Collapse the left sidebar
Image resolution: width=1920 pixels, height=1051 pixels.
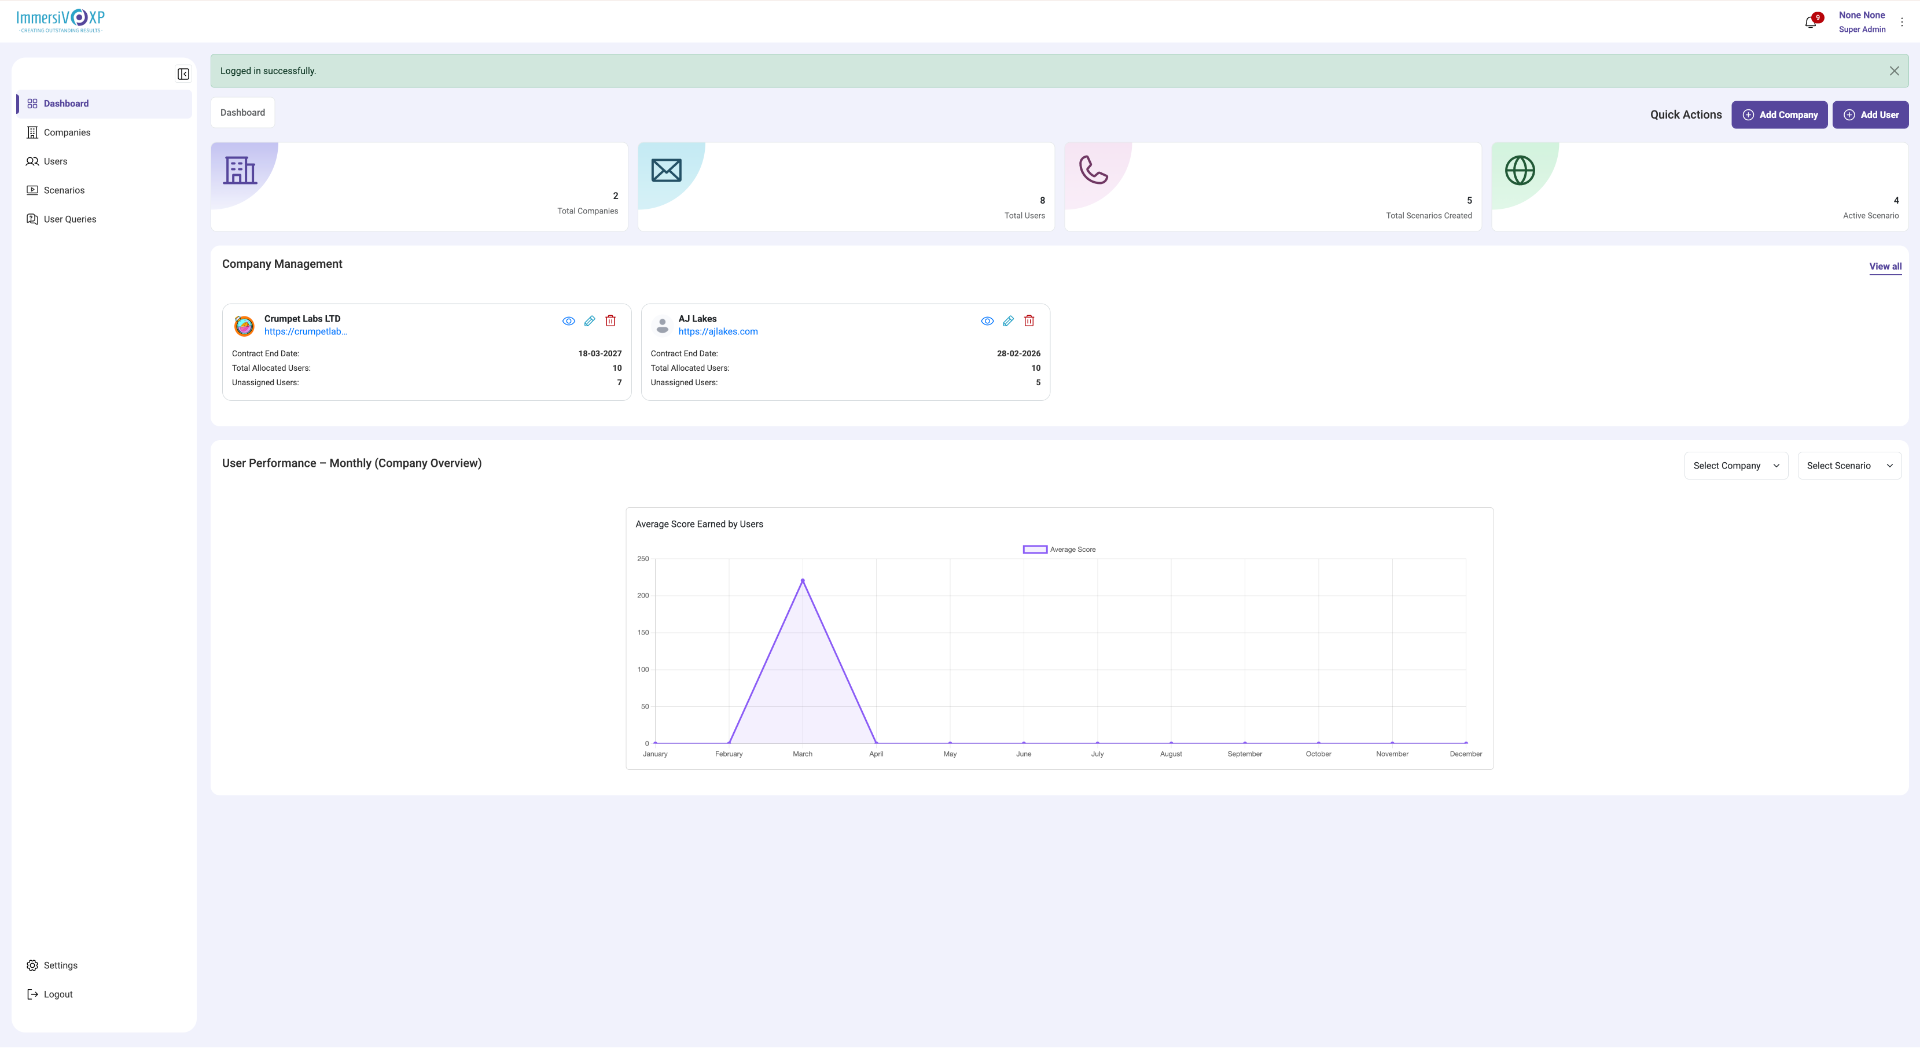(x=182, y=73)
